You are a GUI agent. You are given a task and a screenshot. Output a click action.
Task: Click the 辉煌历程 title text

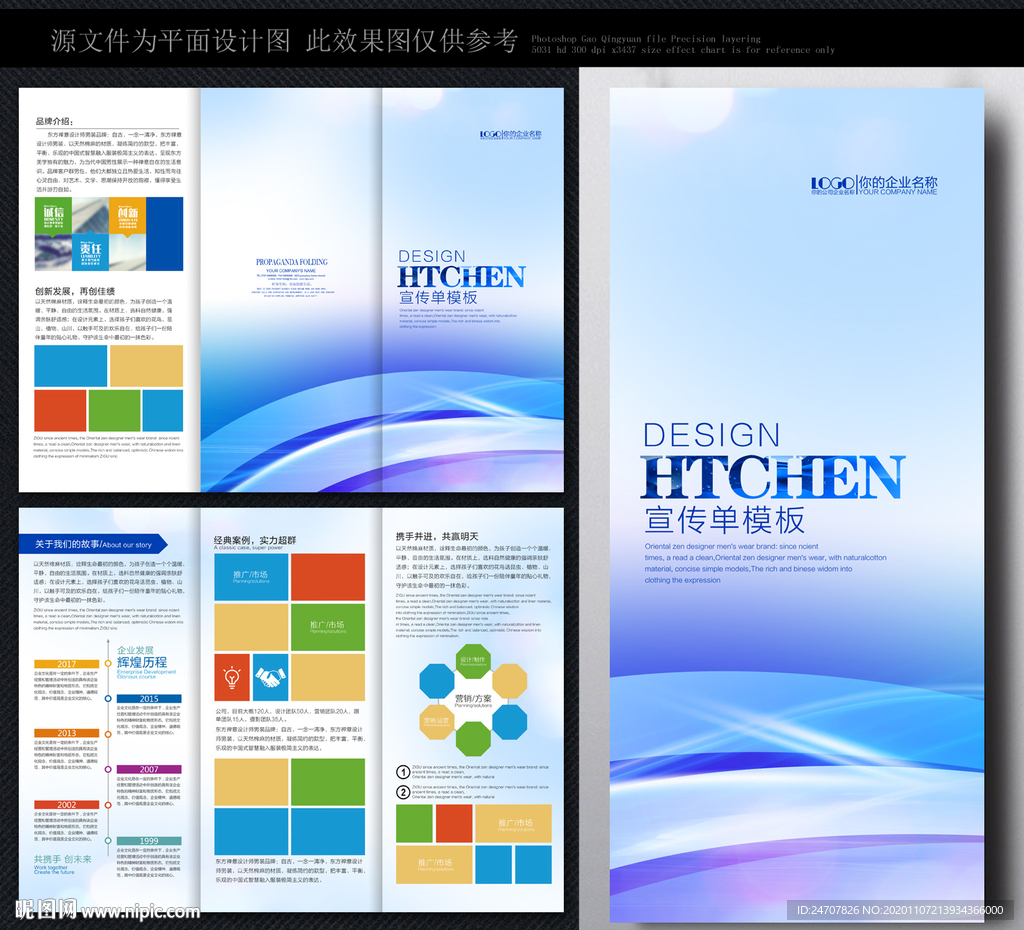142,662
